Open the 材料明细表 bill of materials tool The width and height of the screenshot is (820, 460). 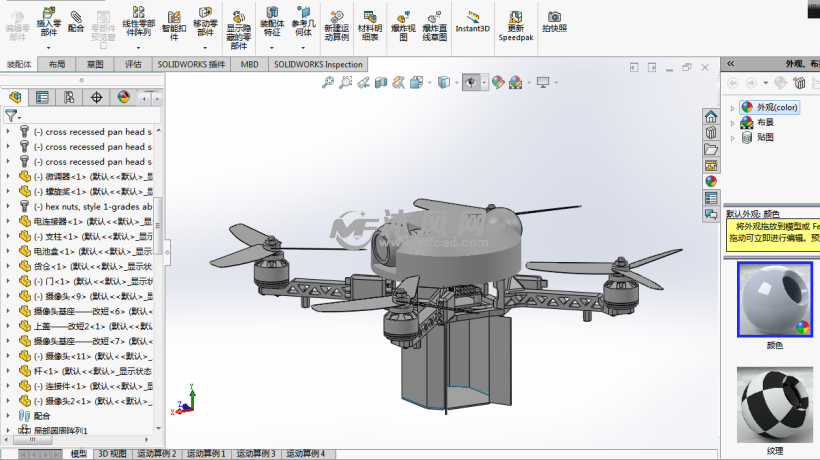pyautogui.click(x=371, y=22)
